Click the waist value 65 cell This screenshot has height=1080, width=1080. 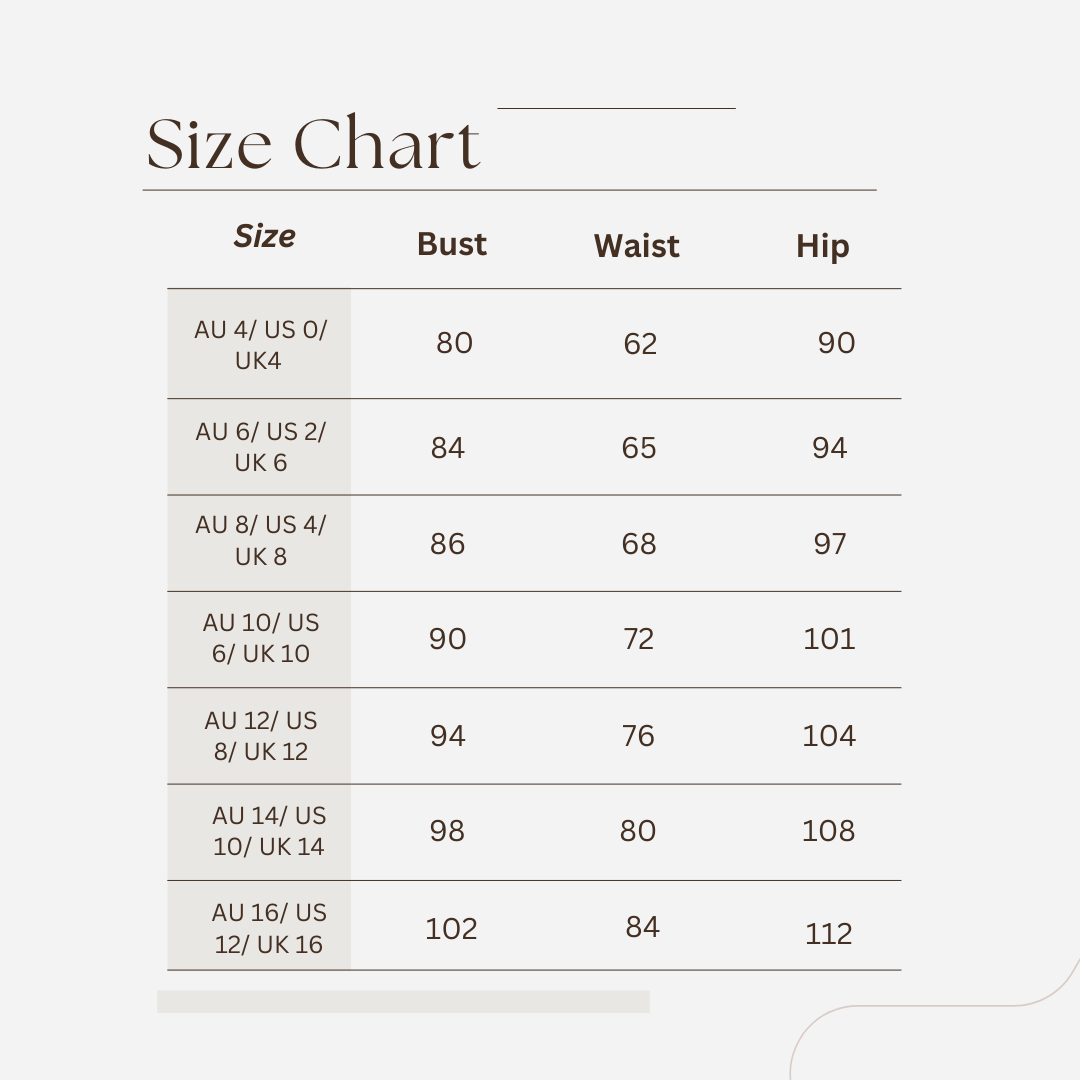click(638, 448)
